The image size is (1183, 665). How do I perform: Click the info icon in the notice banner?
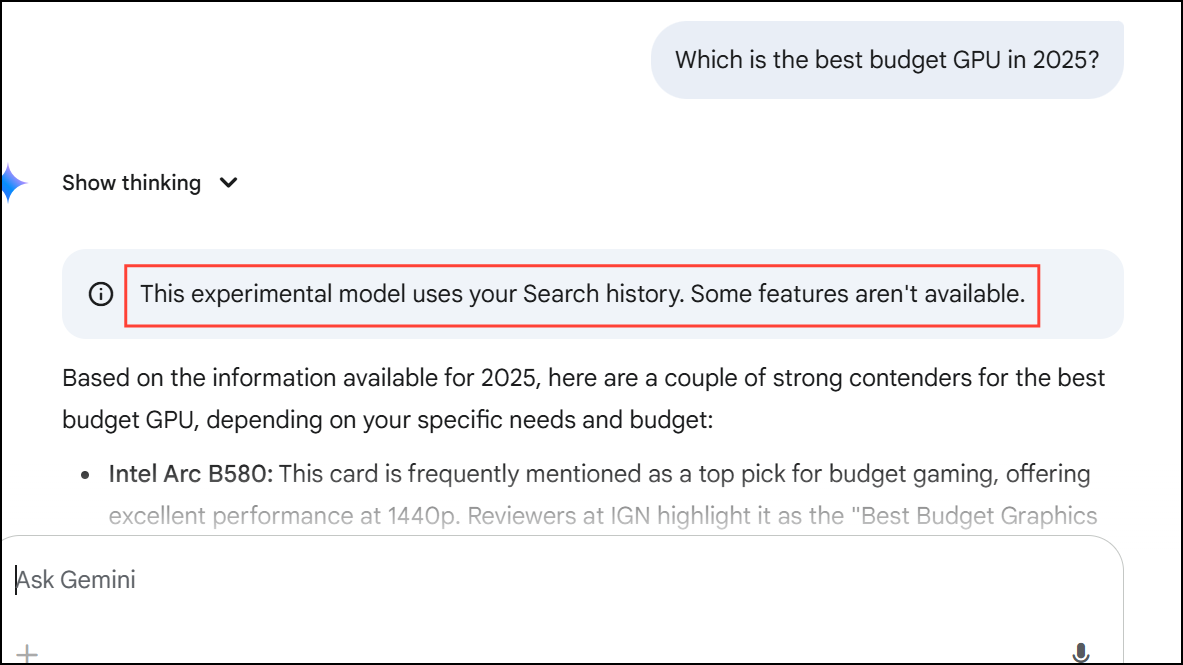click(x=100, y=294)
